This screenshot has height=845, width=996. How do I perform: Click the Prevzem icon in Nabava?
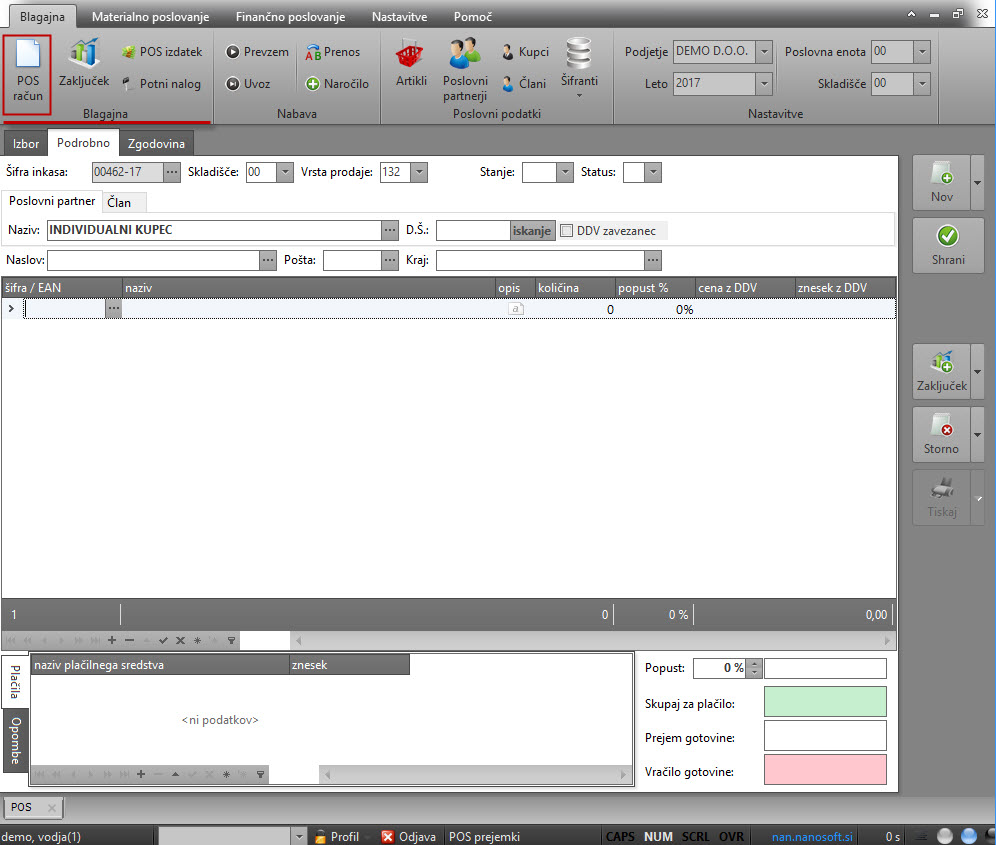[233, 52]
